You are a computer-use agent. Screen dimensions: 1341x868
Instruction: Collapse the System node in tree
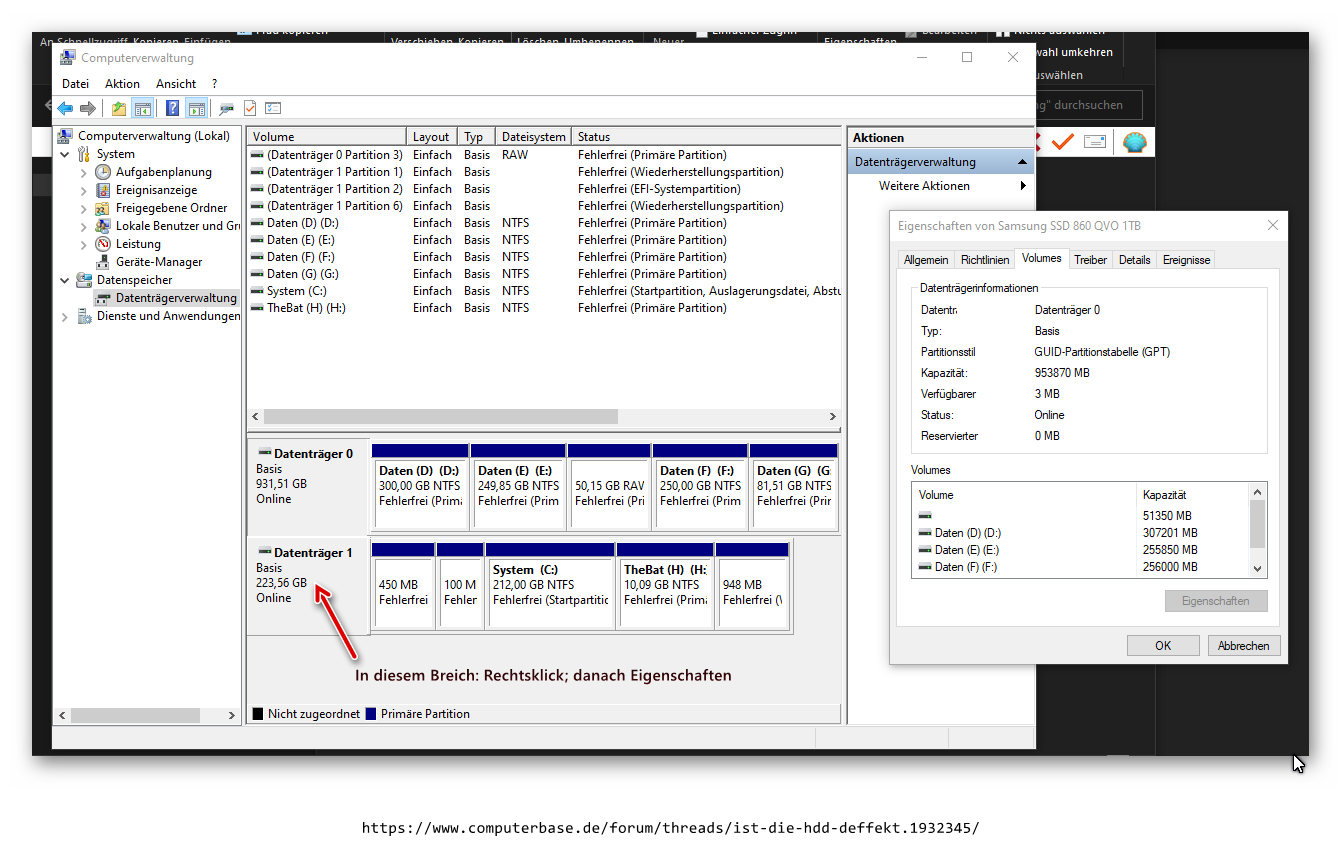click(65, 154)
